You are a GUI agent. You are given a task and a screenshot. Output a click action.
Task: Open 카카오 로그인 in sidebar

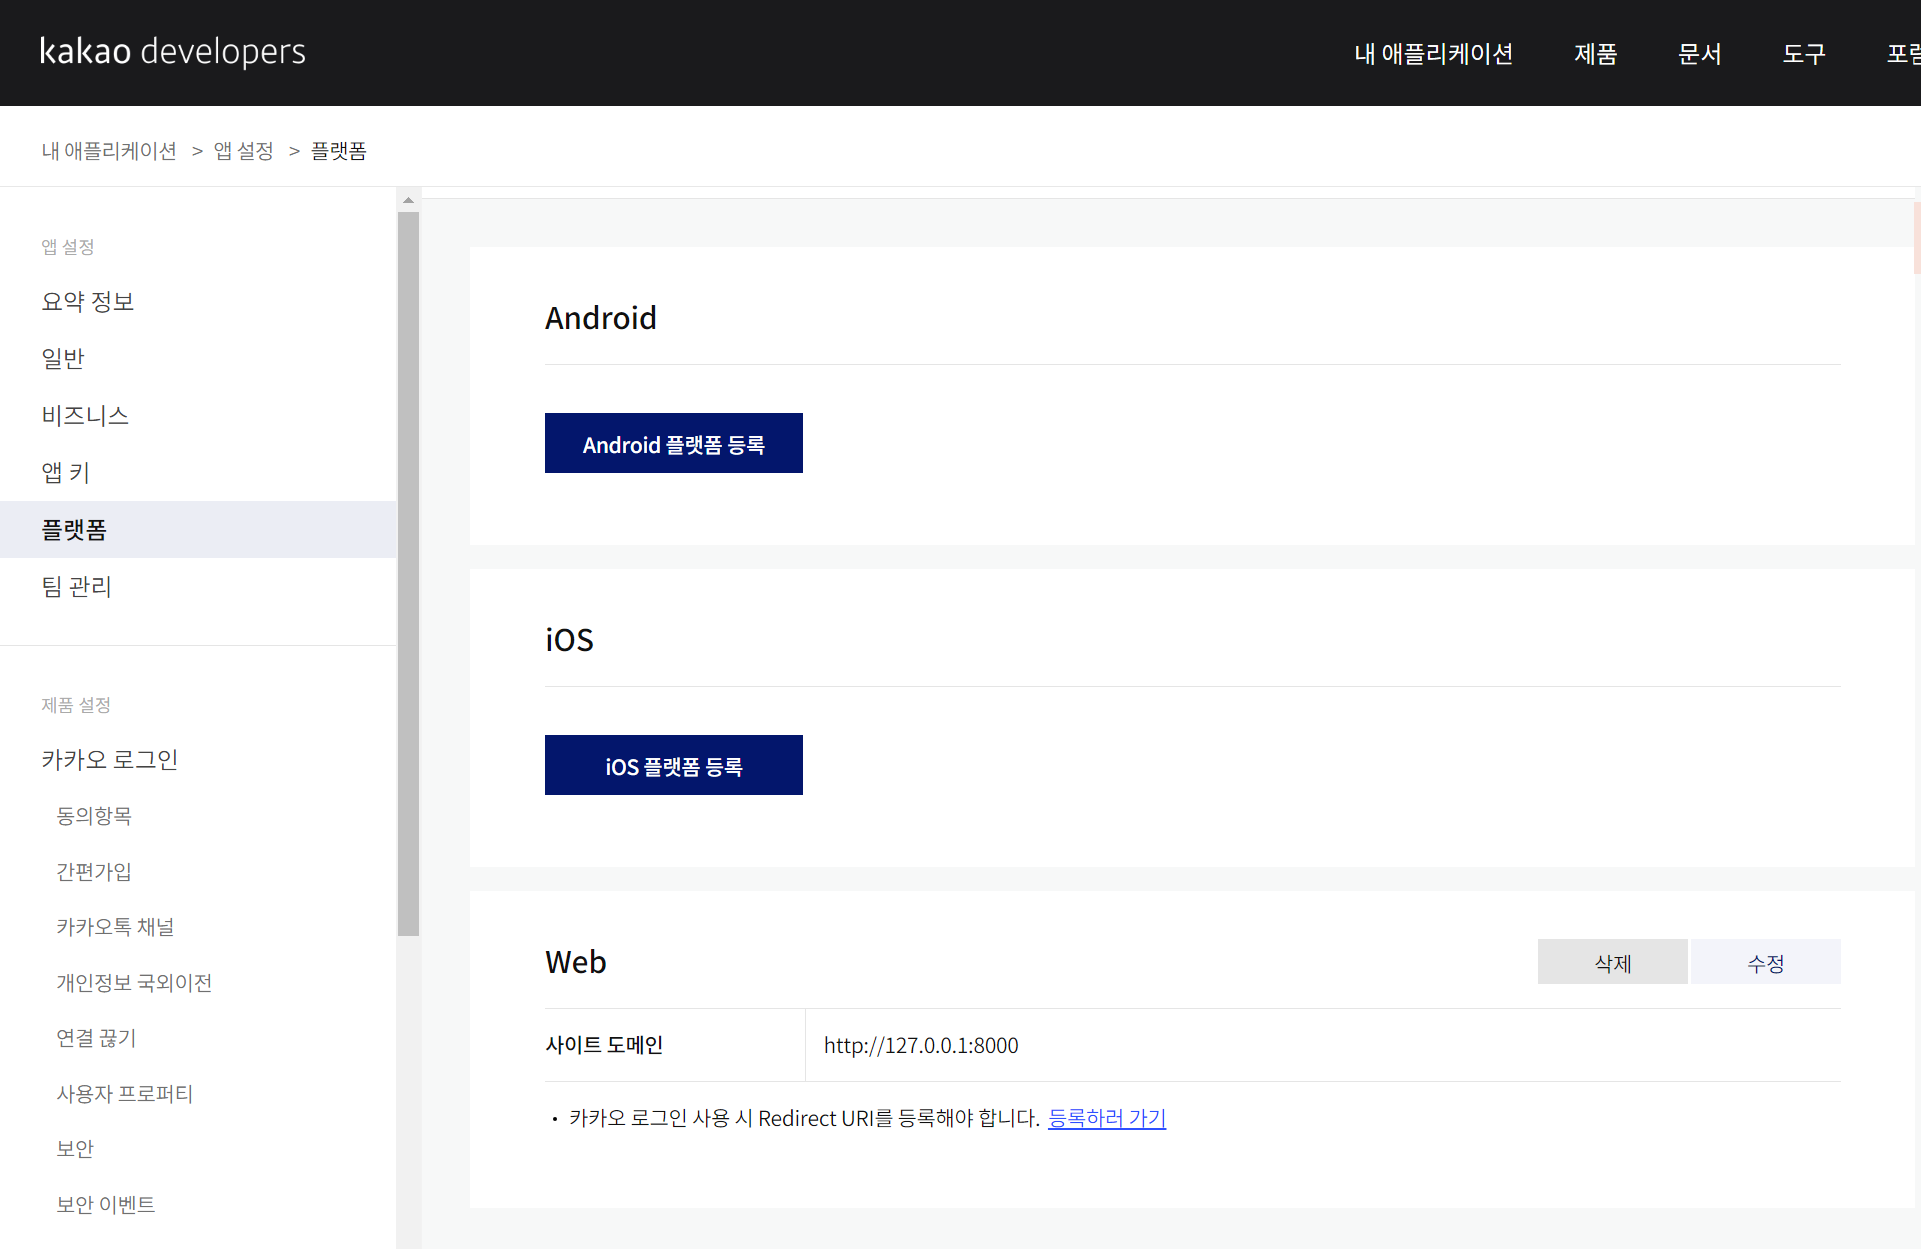110,760
